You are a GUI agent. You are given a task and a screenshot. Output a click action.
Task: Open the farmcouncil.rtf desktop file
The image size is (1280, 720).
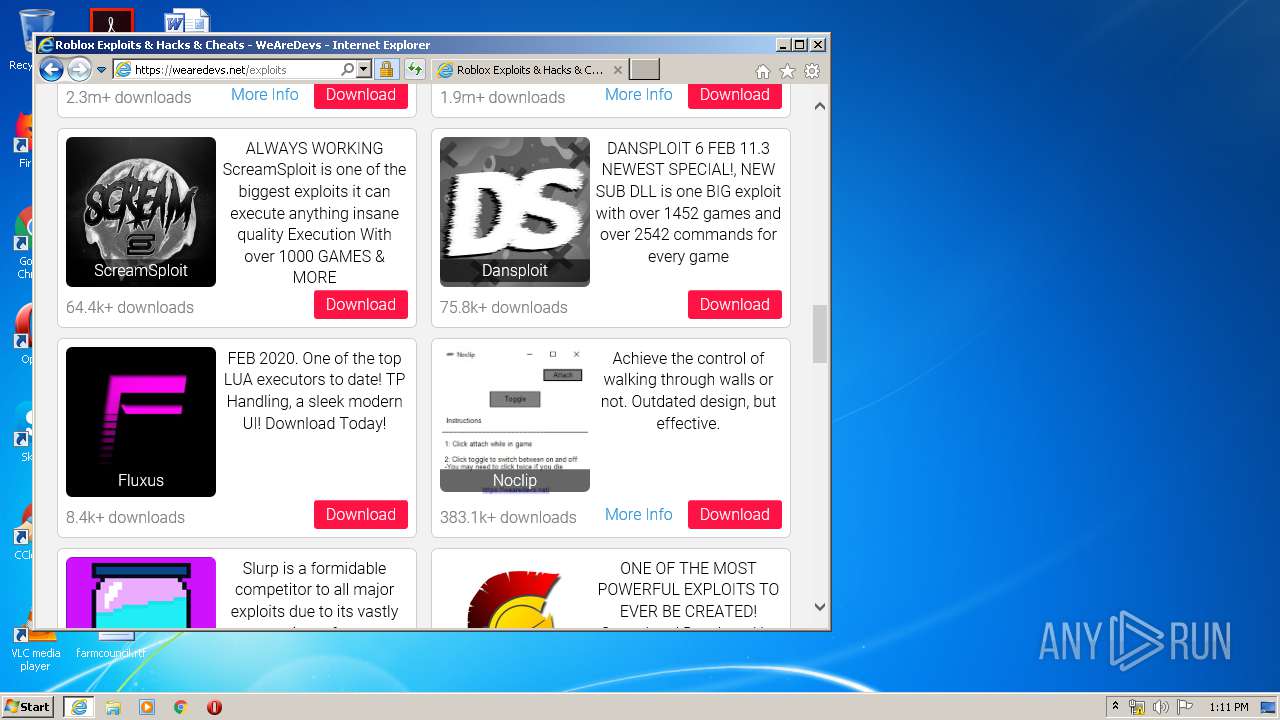coord(111,646)
